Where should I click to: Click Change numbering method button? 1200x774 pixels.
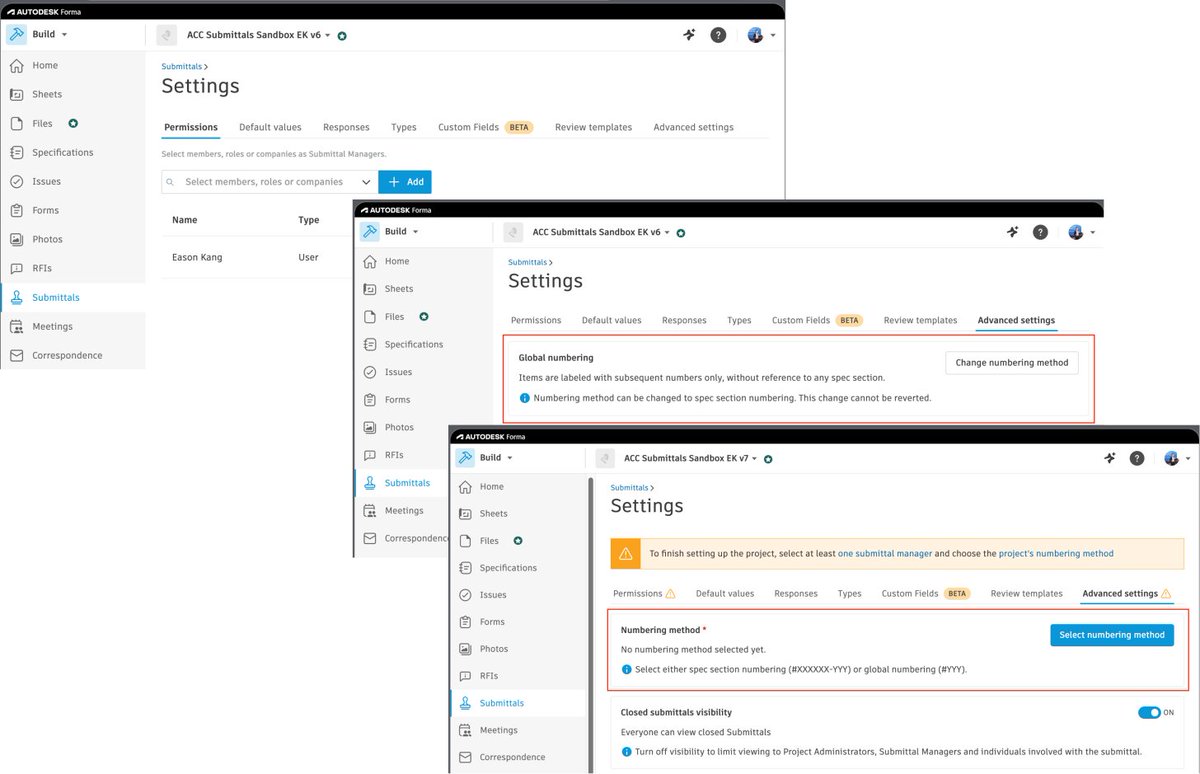(1012, 362)
